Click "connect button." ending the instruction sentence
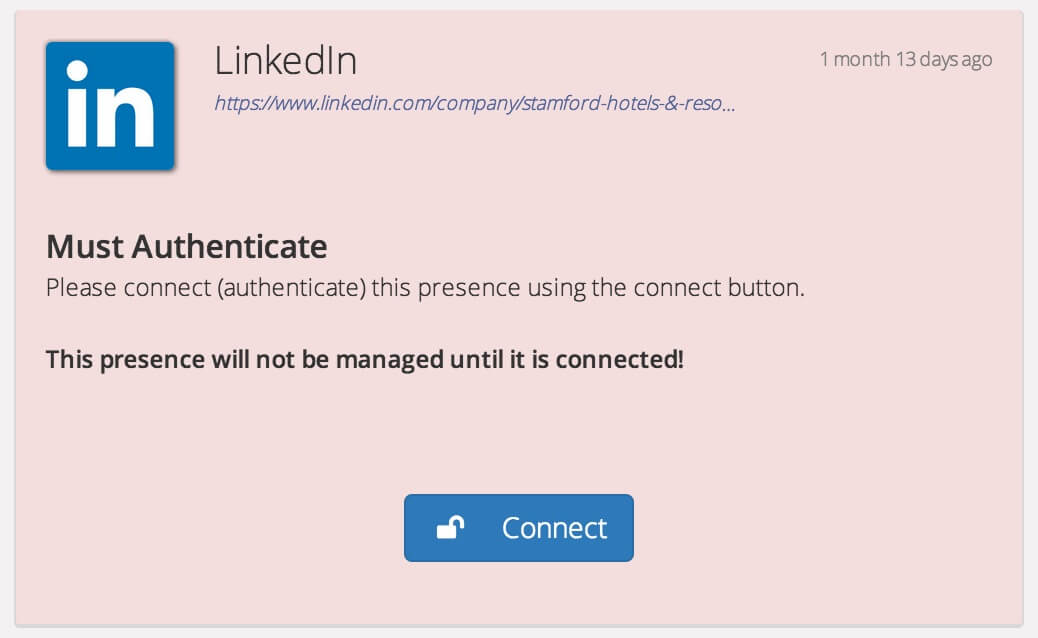The height and width of the screenshot is (638, 1038). pos(719,288)
